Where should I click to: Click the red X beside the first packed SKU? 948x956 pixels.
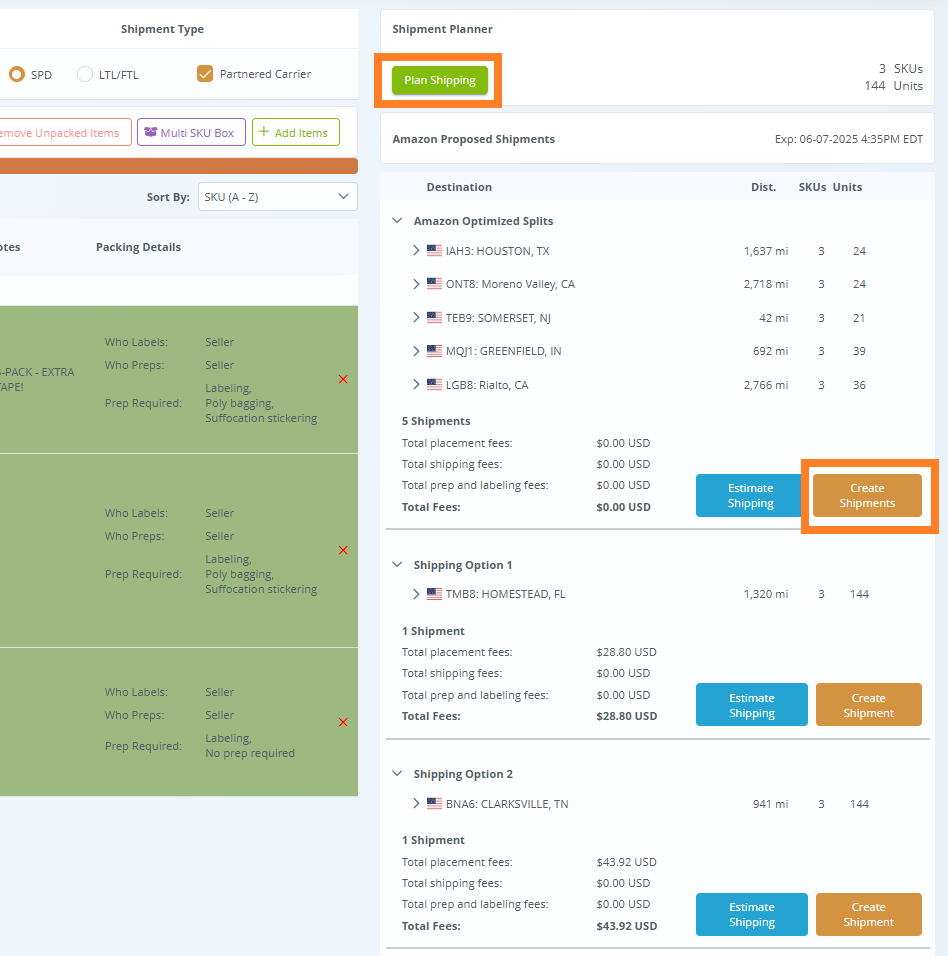click(x=343, y=379)
